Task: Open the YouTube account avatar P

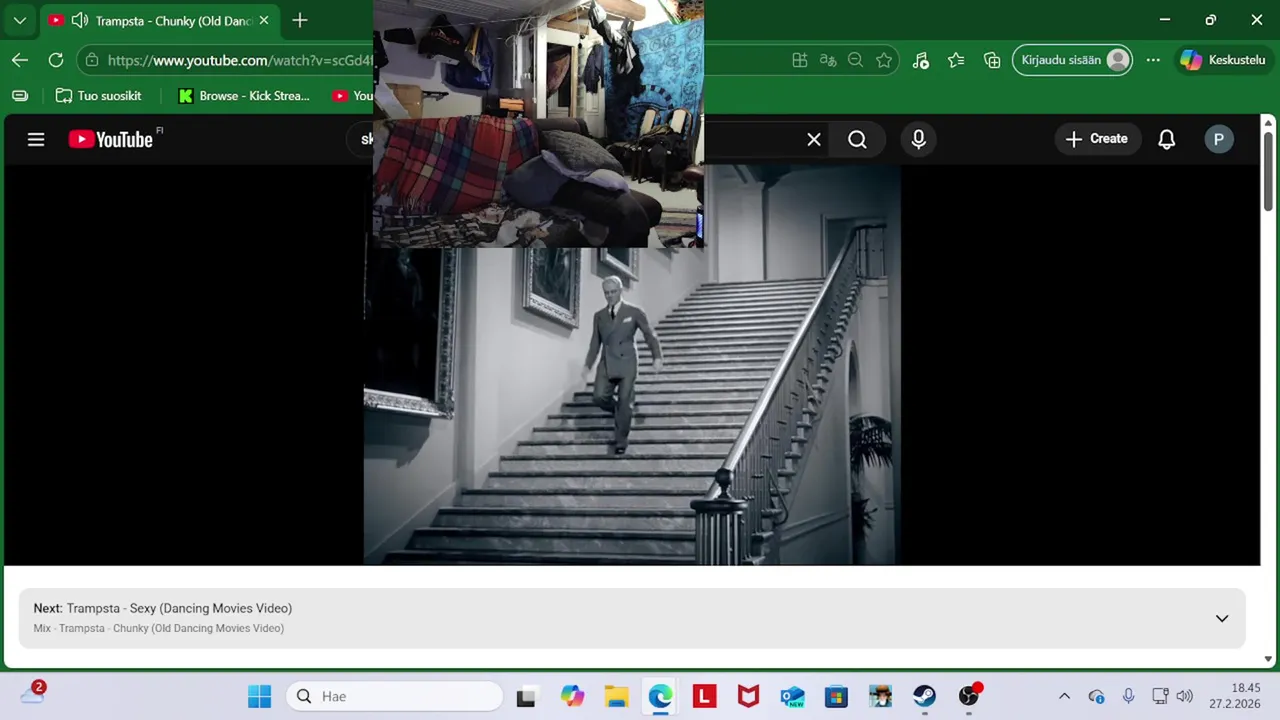Action: point(1219,140)
